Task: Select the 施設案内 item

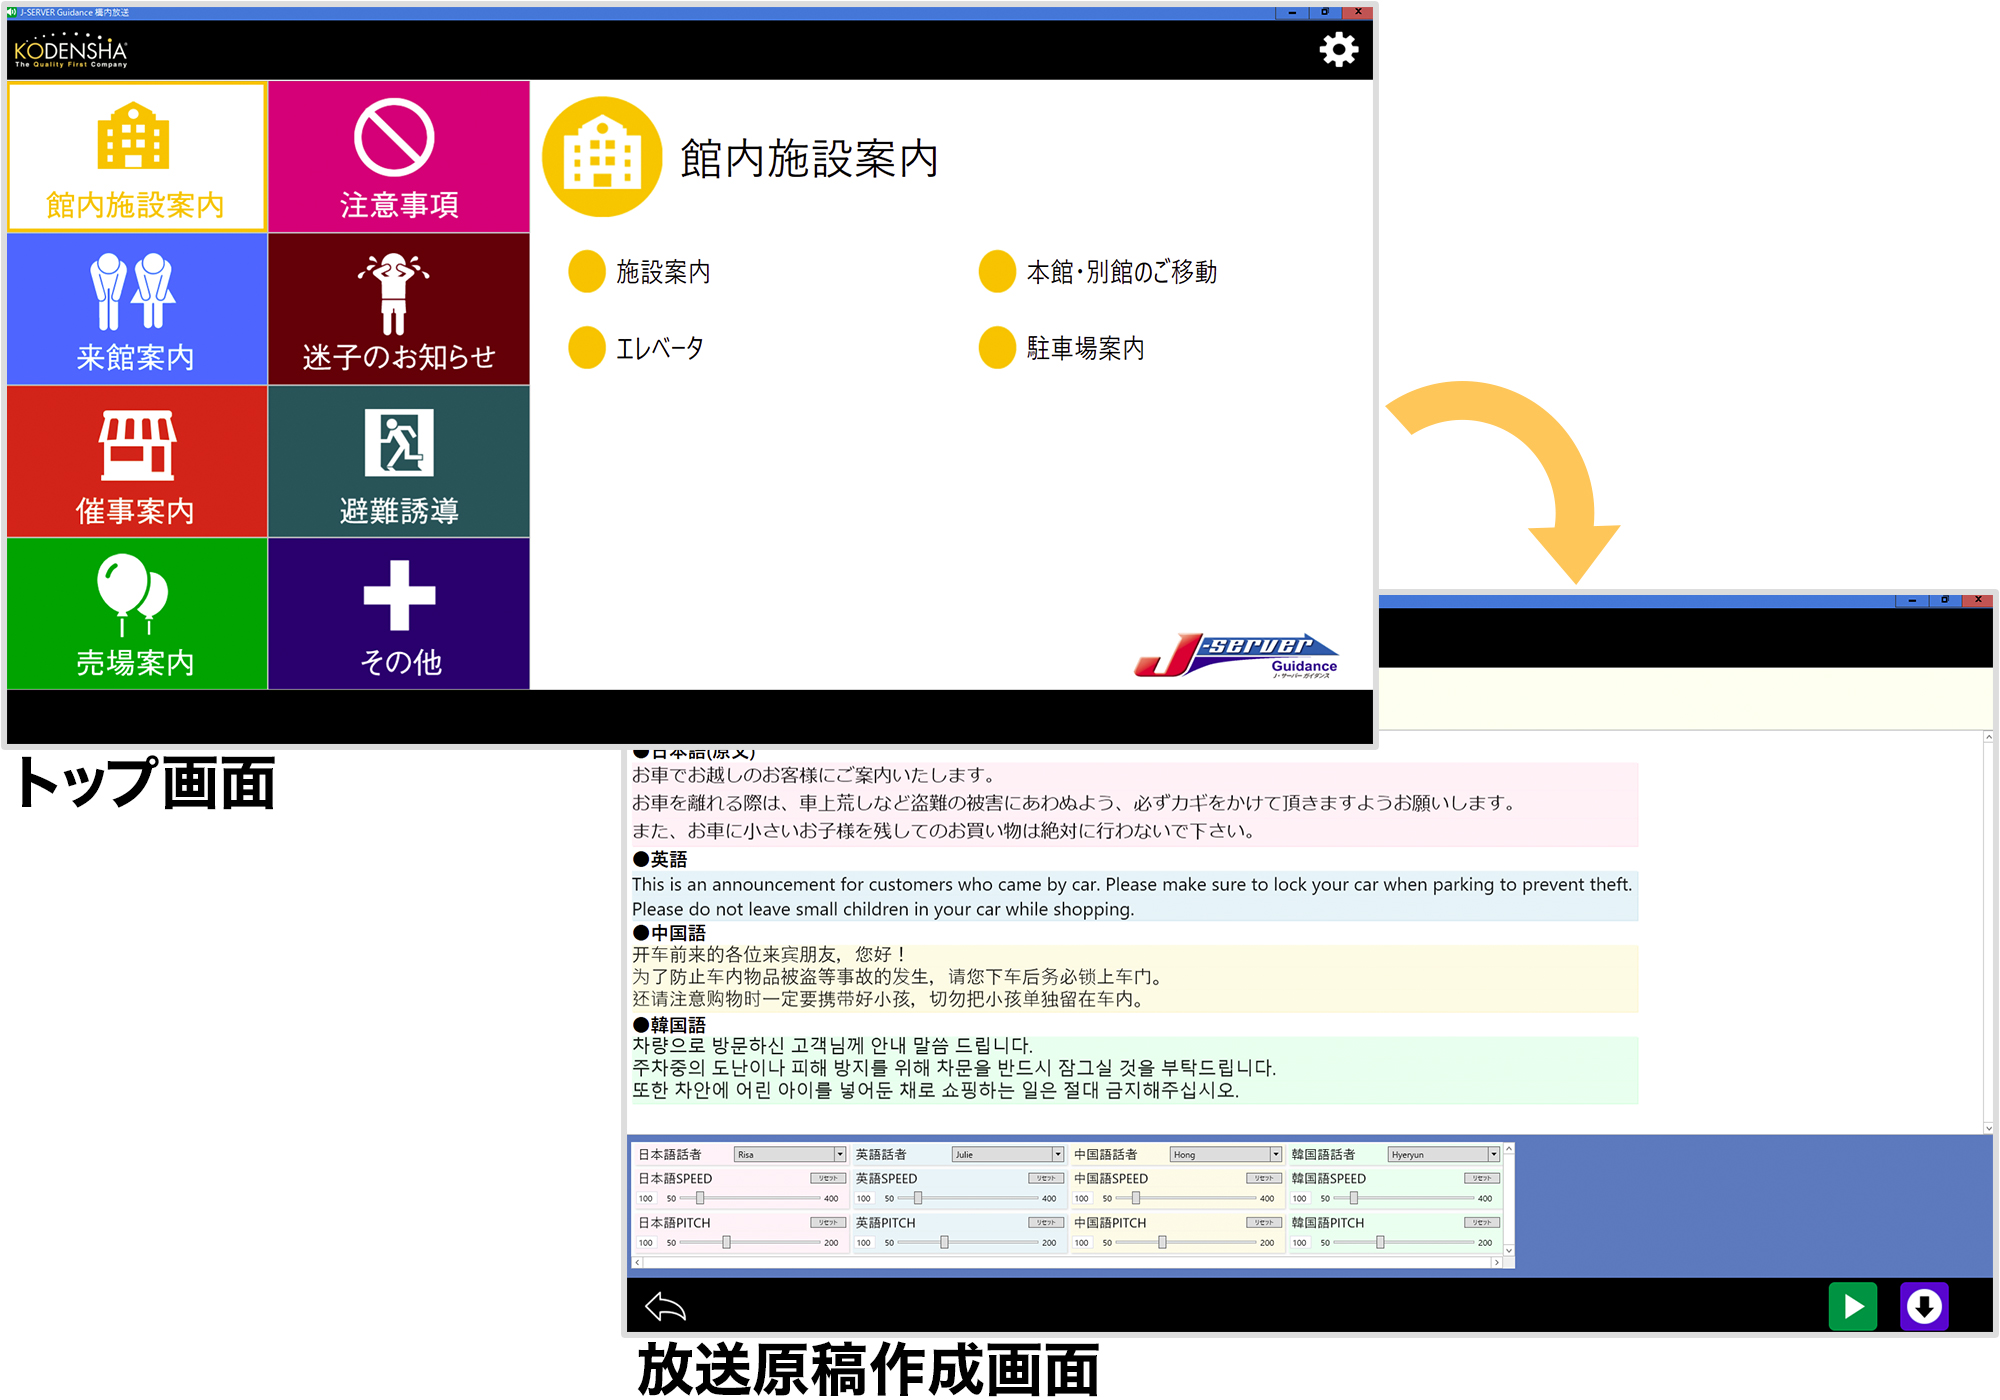Action: tap(640, 271)
